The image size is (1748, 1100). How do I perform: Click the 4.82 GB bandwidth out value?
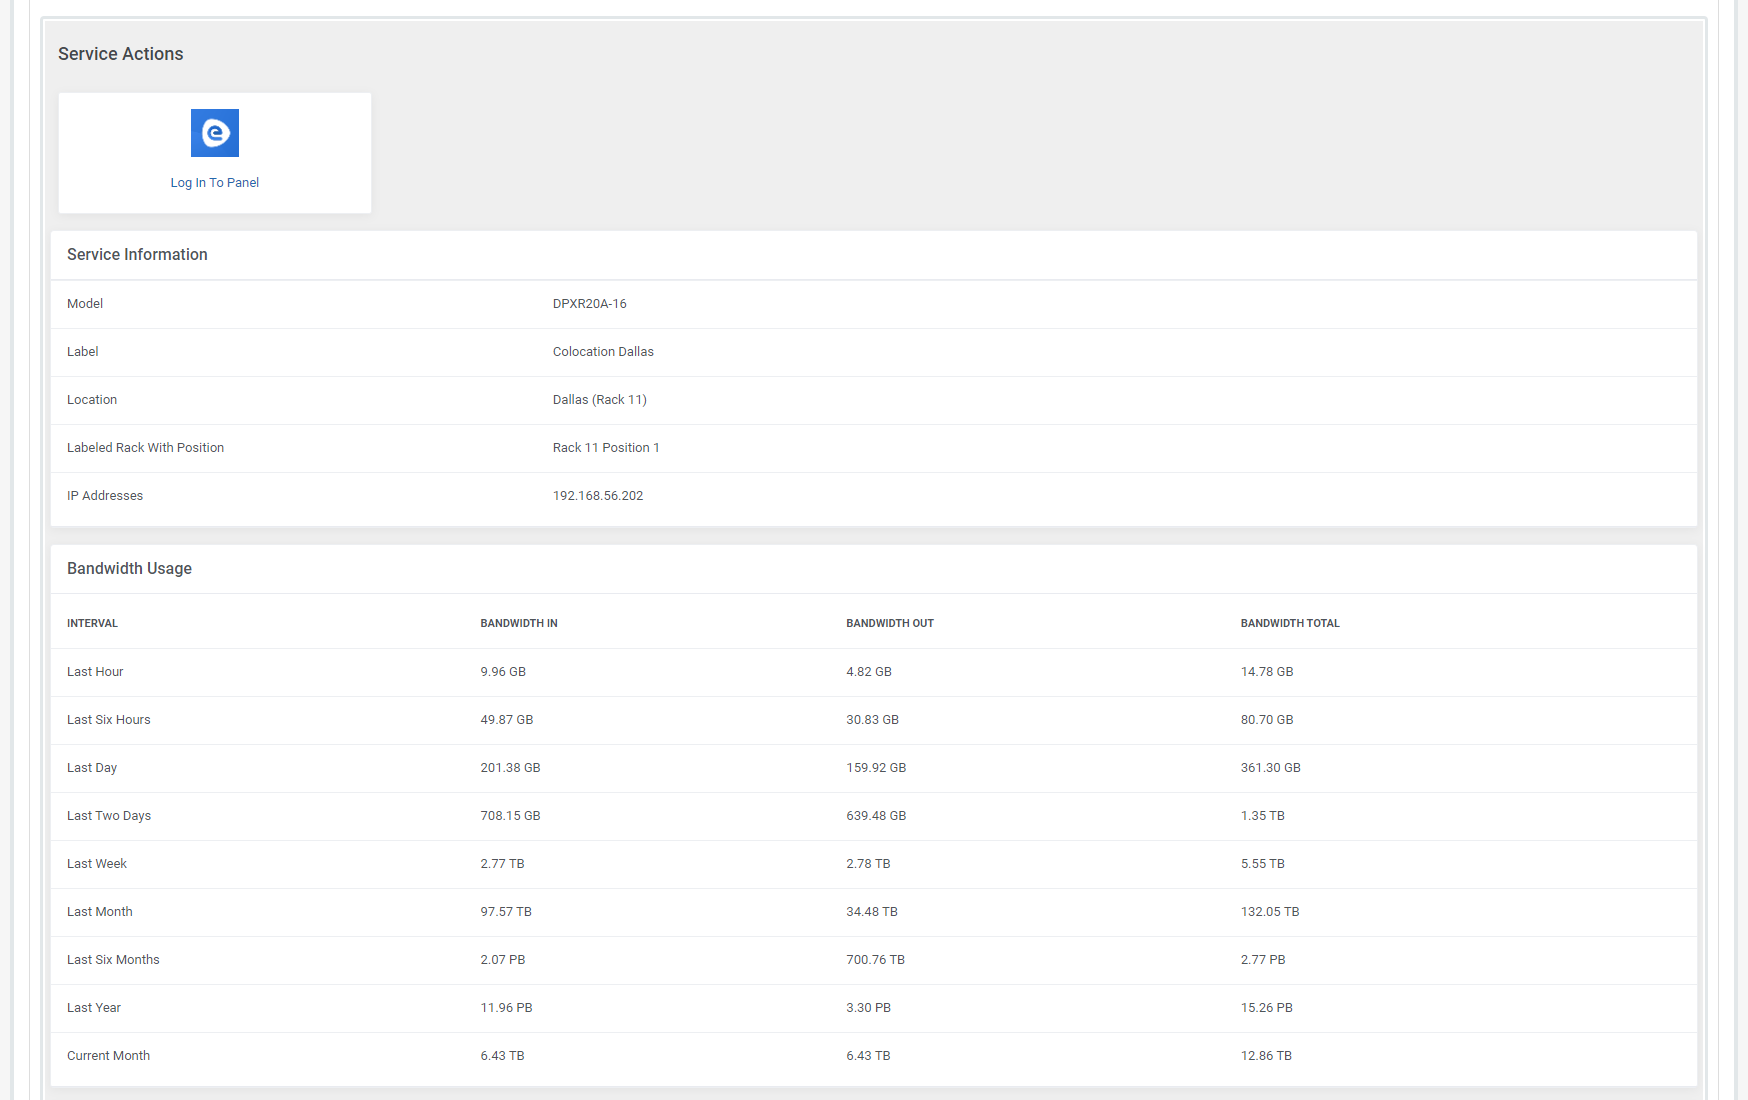tap(869, 672)
